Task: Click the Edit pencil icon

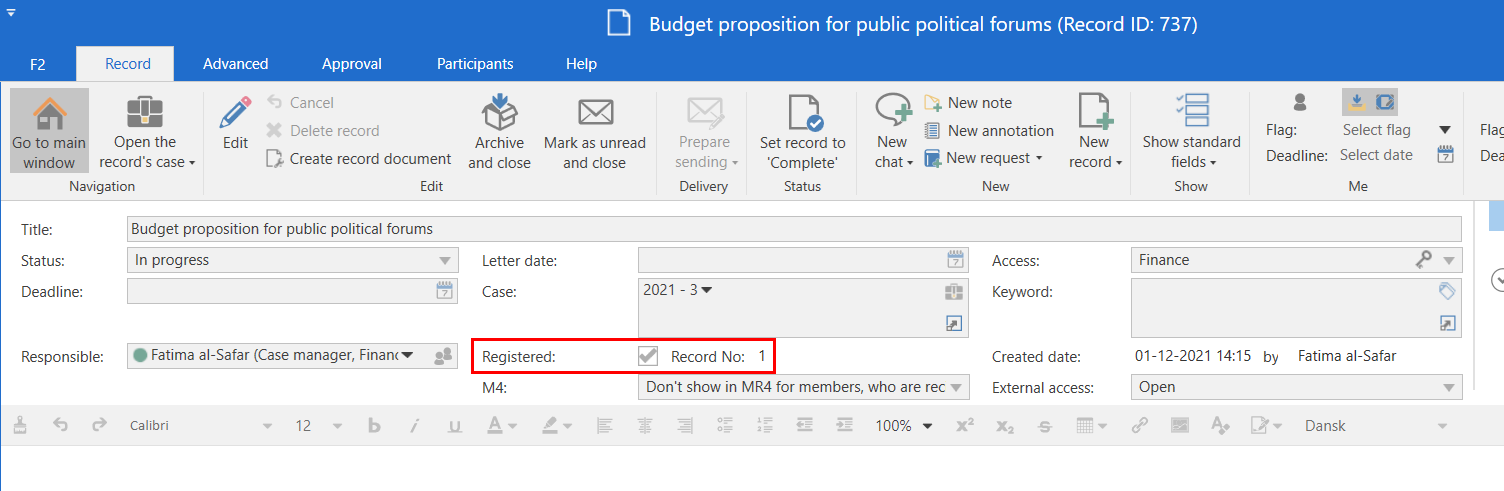Action: point(235,112)
